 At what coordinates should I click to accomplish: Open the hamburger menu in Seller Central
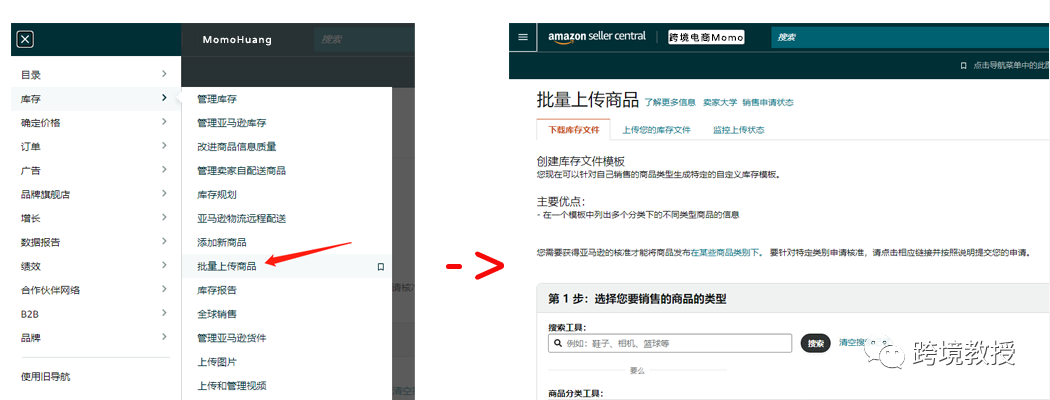click(523, 37)
